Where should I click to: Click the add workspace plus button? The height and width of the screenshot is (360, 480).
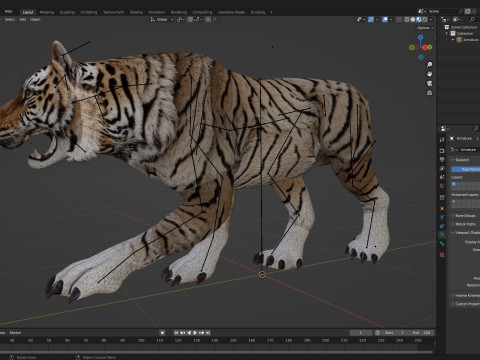(x=271, y=12)
